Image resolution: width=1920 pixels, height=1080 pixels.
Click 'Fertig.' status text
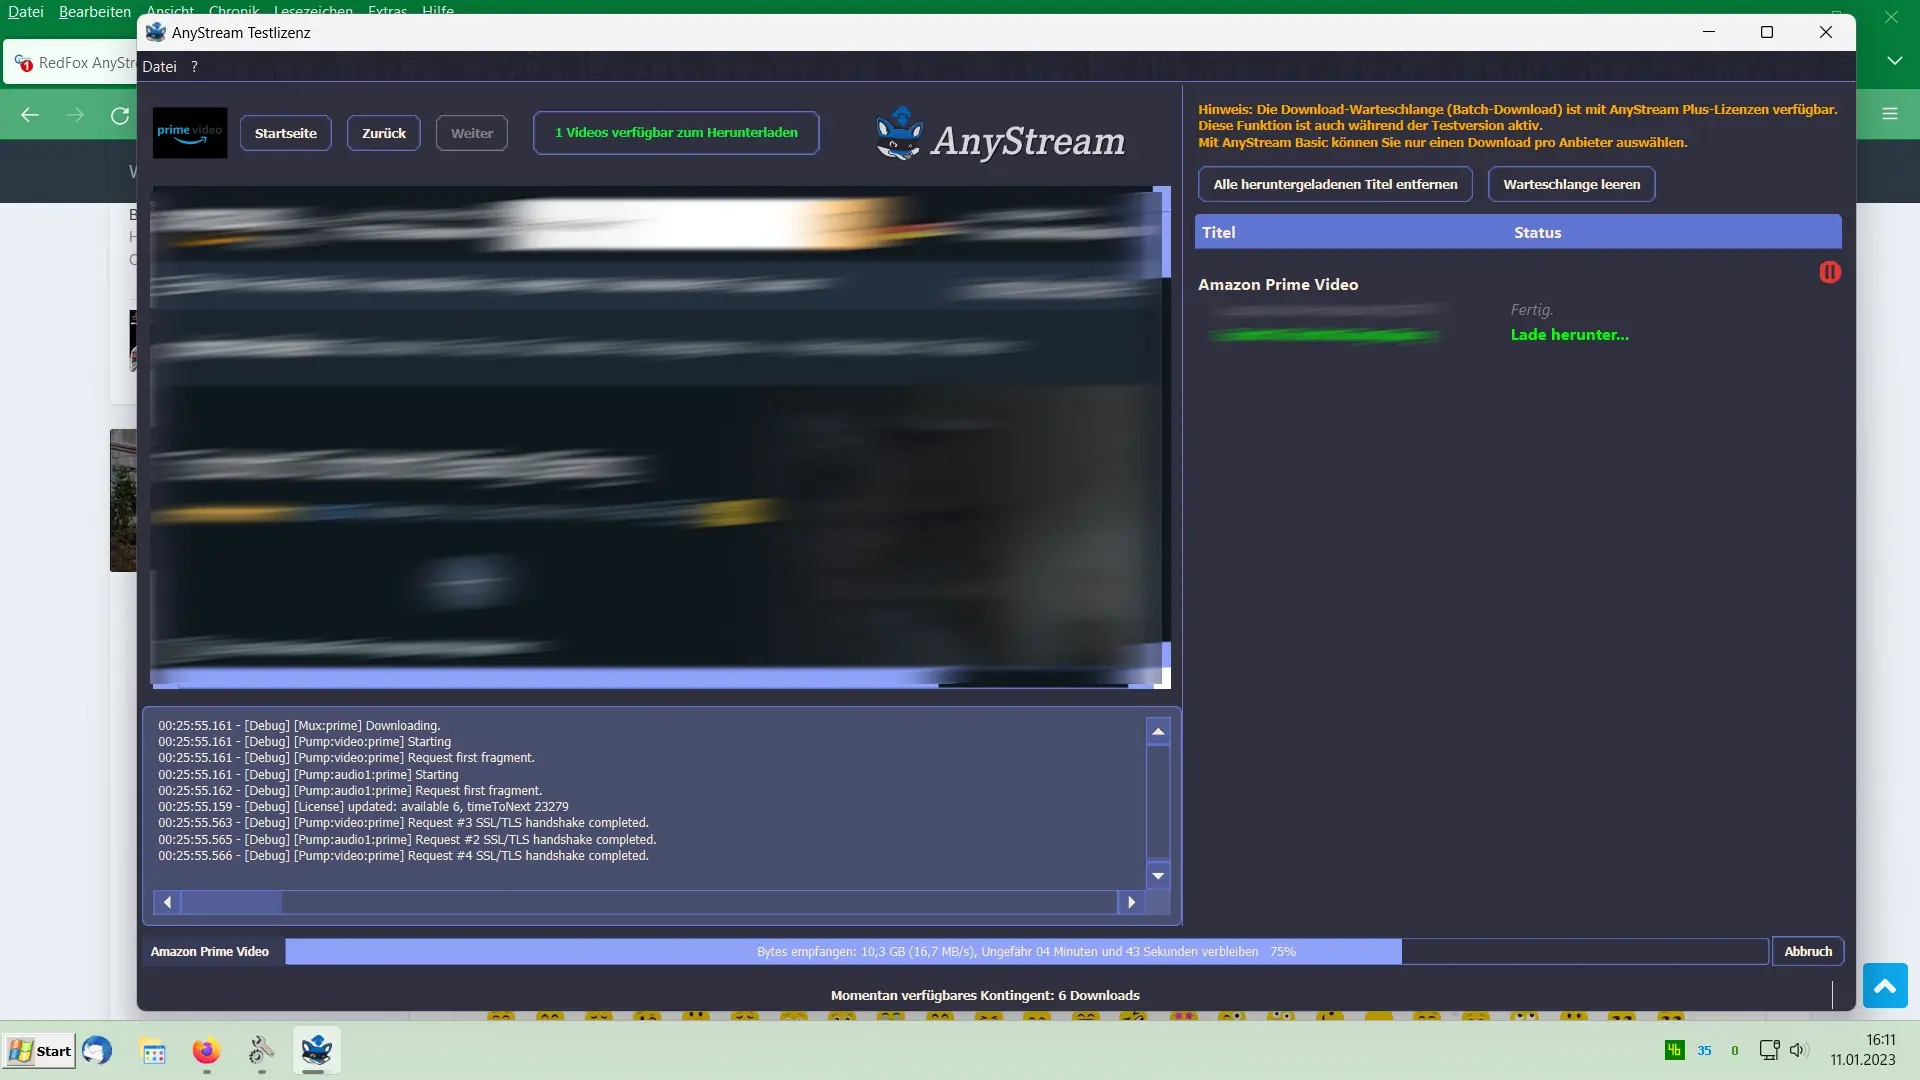pyautogui.click(x=1531, y=310)
